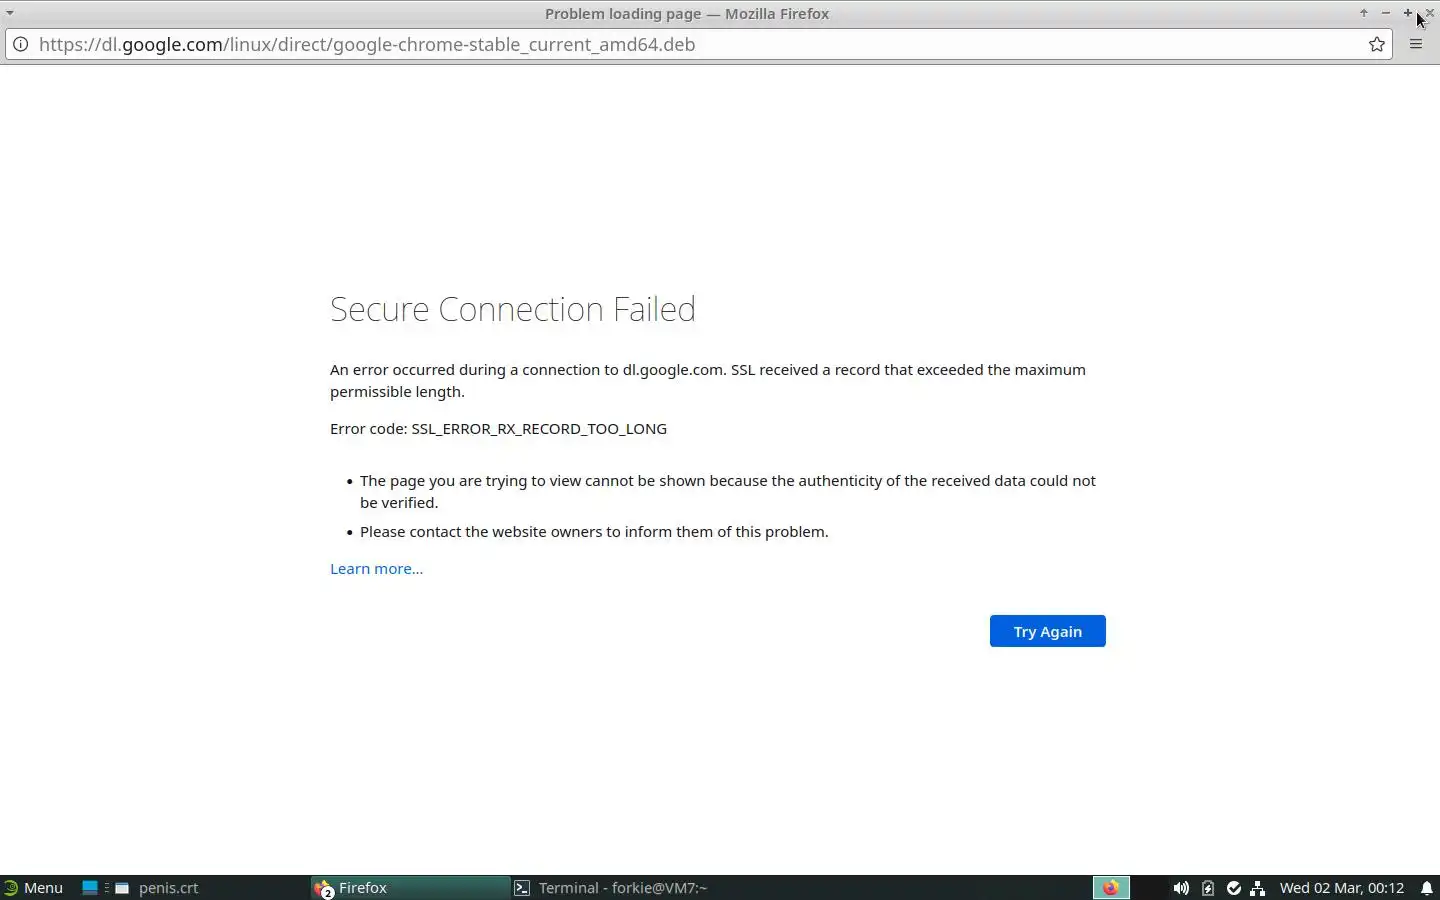Open the window menu arrow in title bar

pyautogui.click(x=10, y=13)
